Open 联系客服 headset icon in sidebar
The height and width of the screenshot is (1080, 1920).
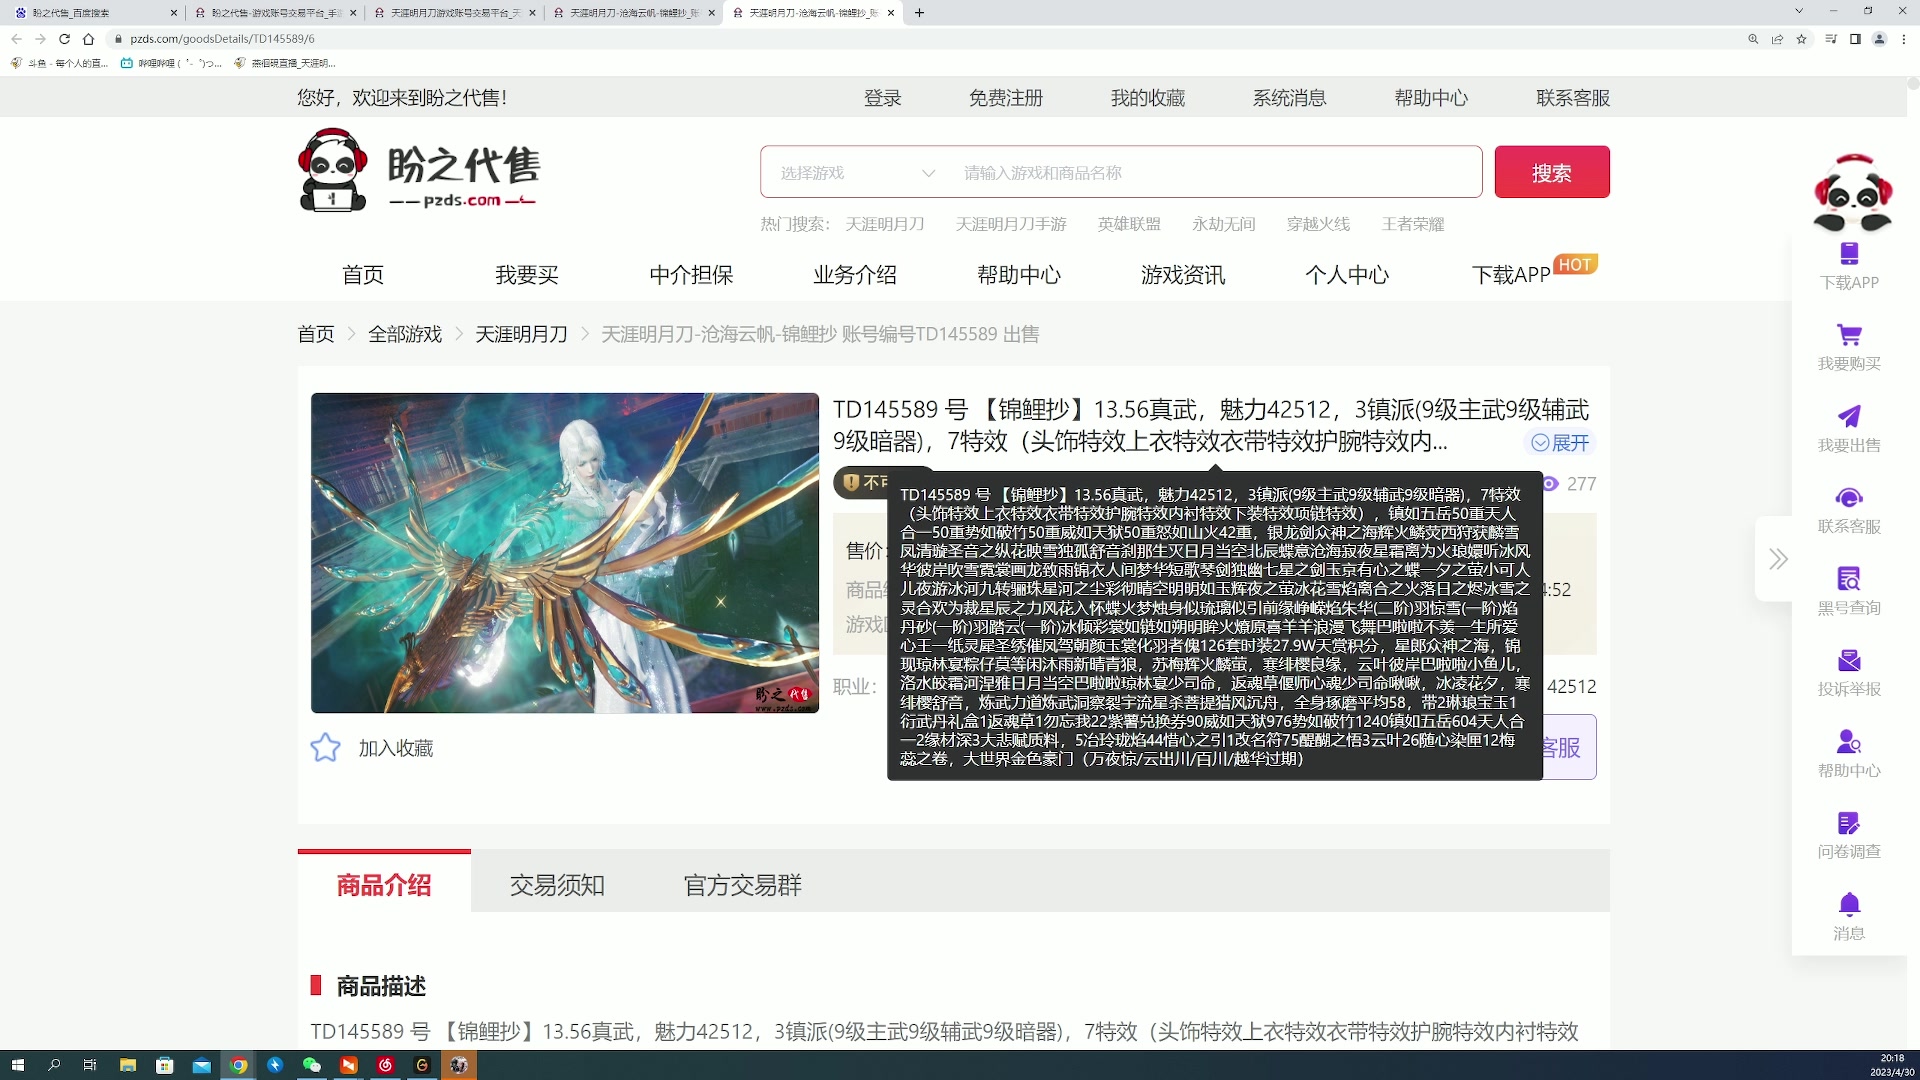(x=1849, y=498)
